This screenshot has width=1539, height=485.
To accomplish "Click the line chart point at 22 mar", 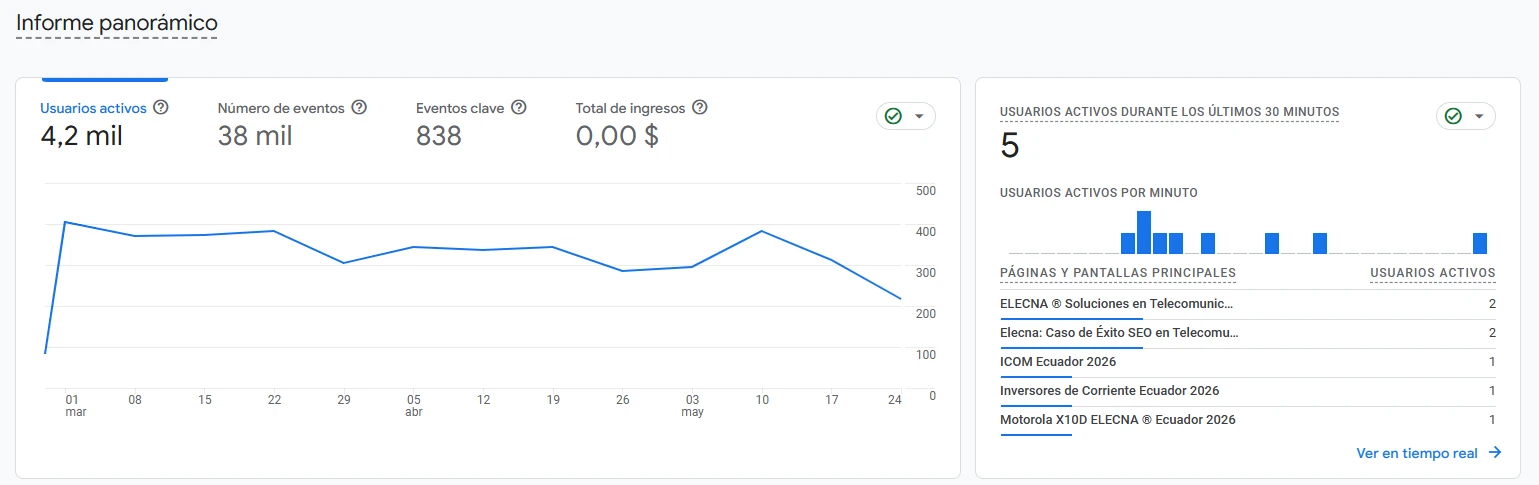I will pos(274,231).
